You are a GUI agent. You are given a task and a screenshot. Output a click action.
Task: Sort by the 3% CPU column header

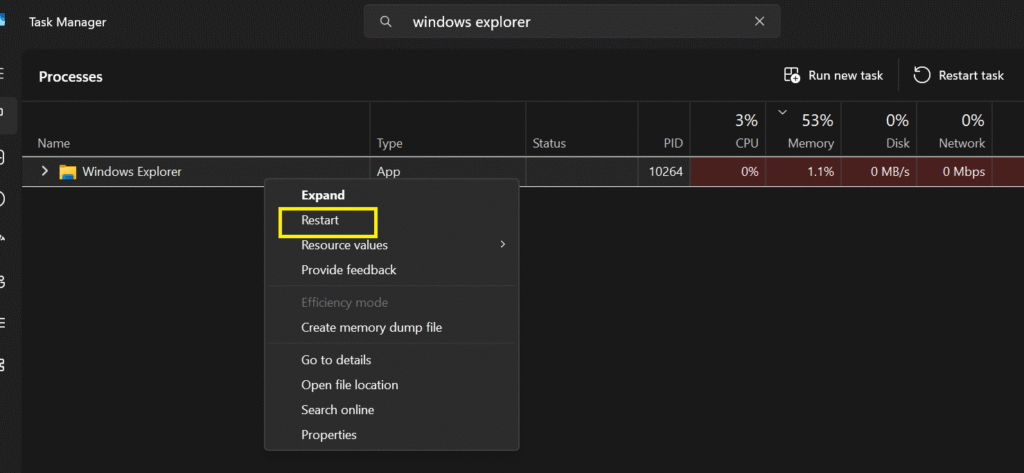728,129
